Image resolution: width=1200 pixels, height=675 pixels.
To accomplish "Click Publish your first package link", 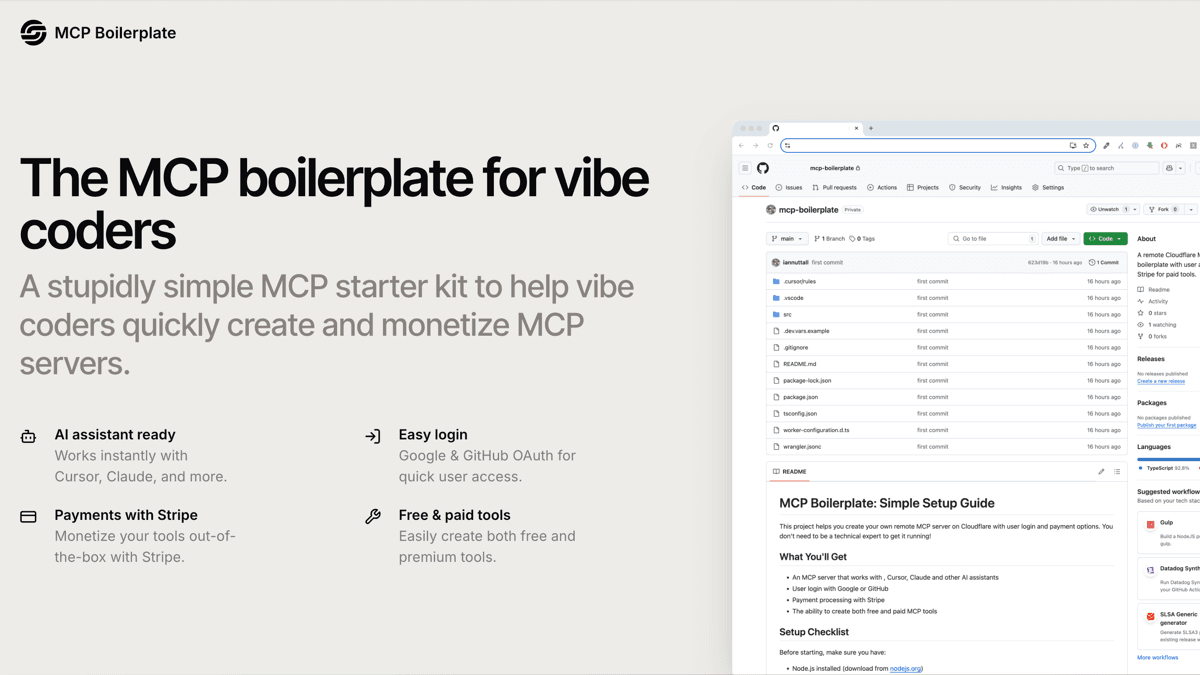I will (x=1167, y=425).
